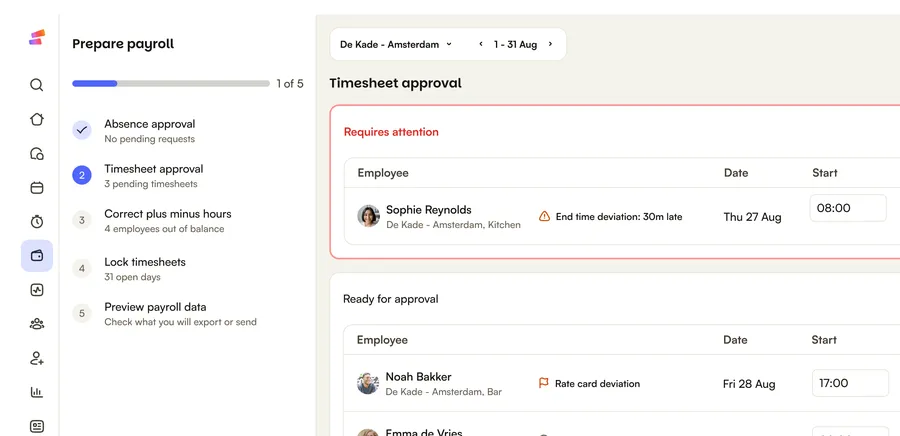This screenshot has height=436, width=900.
Task: Click Noah Bakker's name
Action: pos(418,376)
